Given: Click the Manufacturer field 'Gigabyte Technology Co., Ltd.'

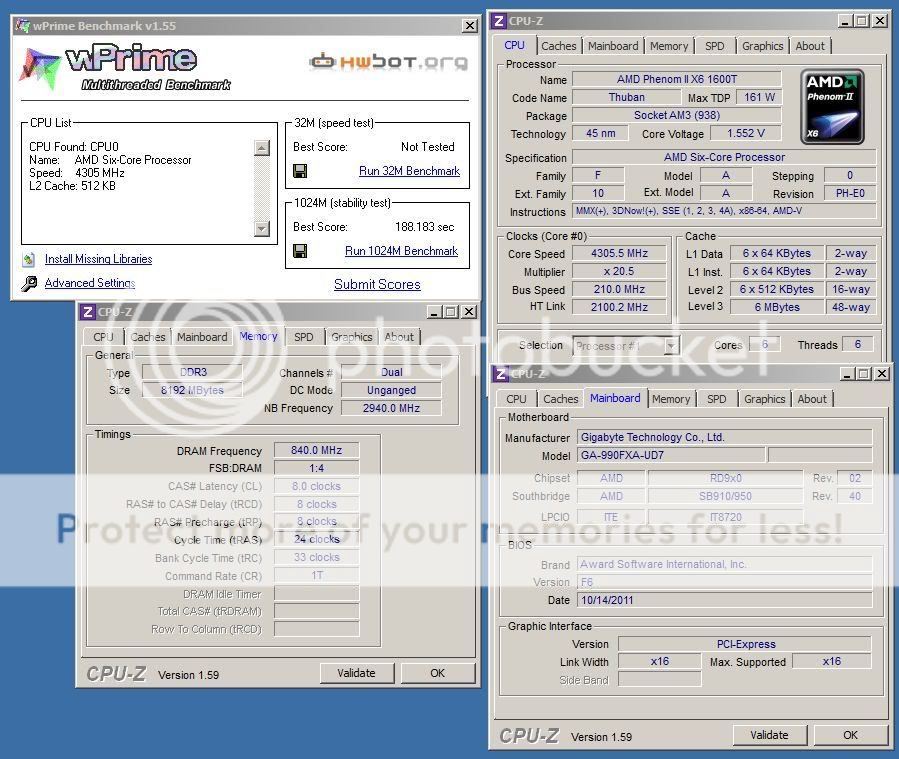Looking at the screenshot, I should coord(725,437).
